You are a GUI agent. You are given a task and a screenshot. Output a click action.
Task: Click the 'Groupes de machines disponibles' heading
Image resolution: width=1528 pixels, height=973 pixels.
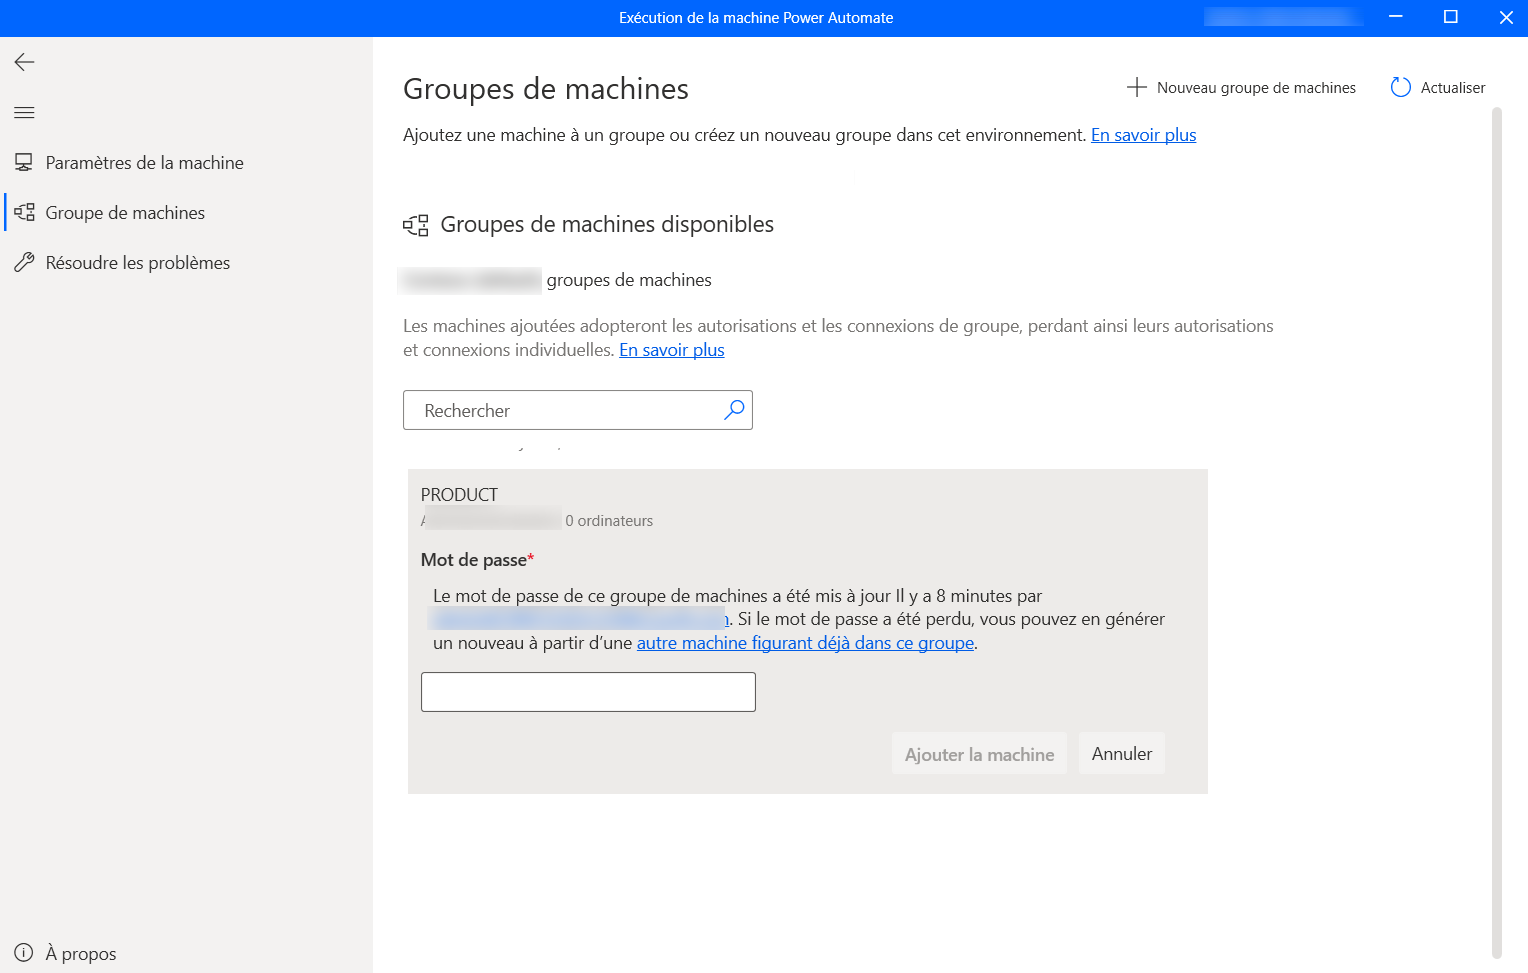pyautogui.click(x=607, y=224)
